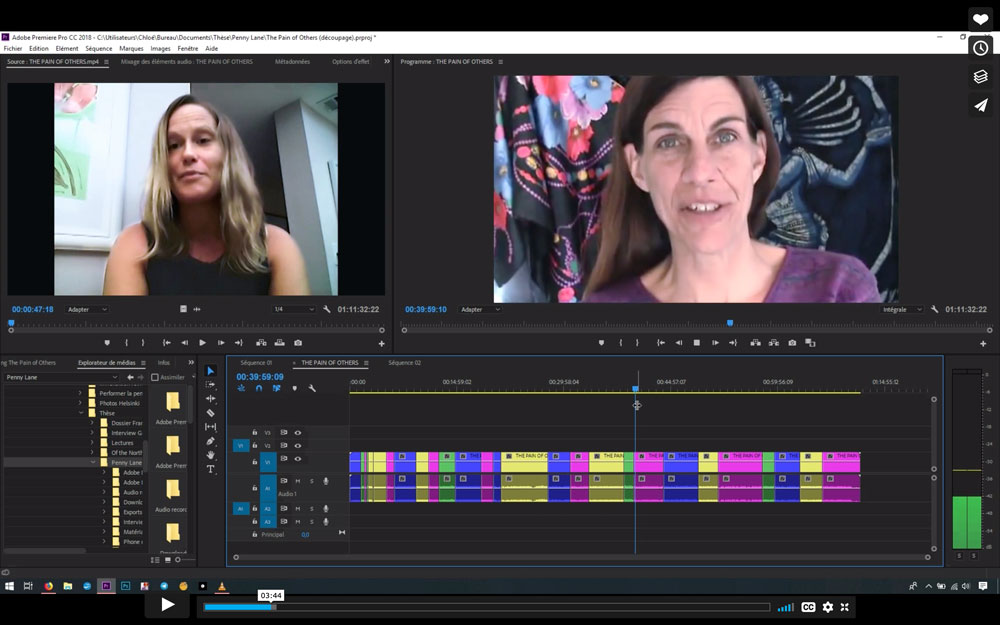Select the Pen tool

coord(210,441)
